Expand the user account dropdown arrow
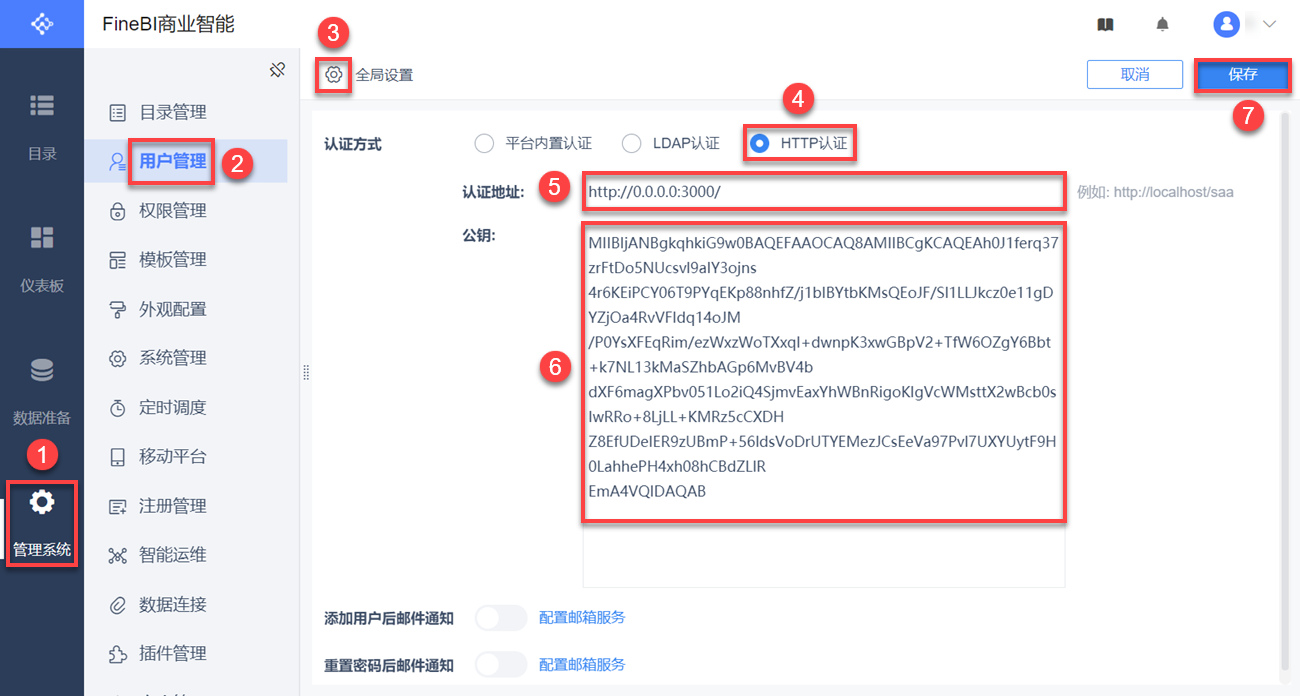 pyautogui.click(x=1270, y=24)
